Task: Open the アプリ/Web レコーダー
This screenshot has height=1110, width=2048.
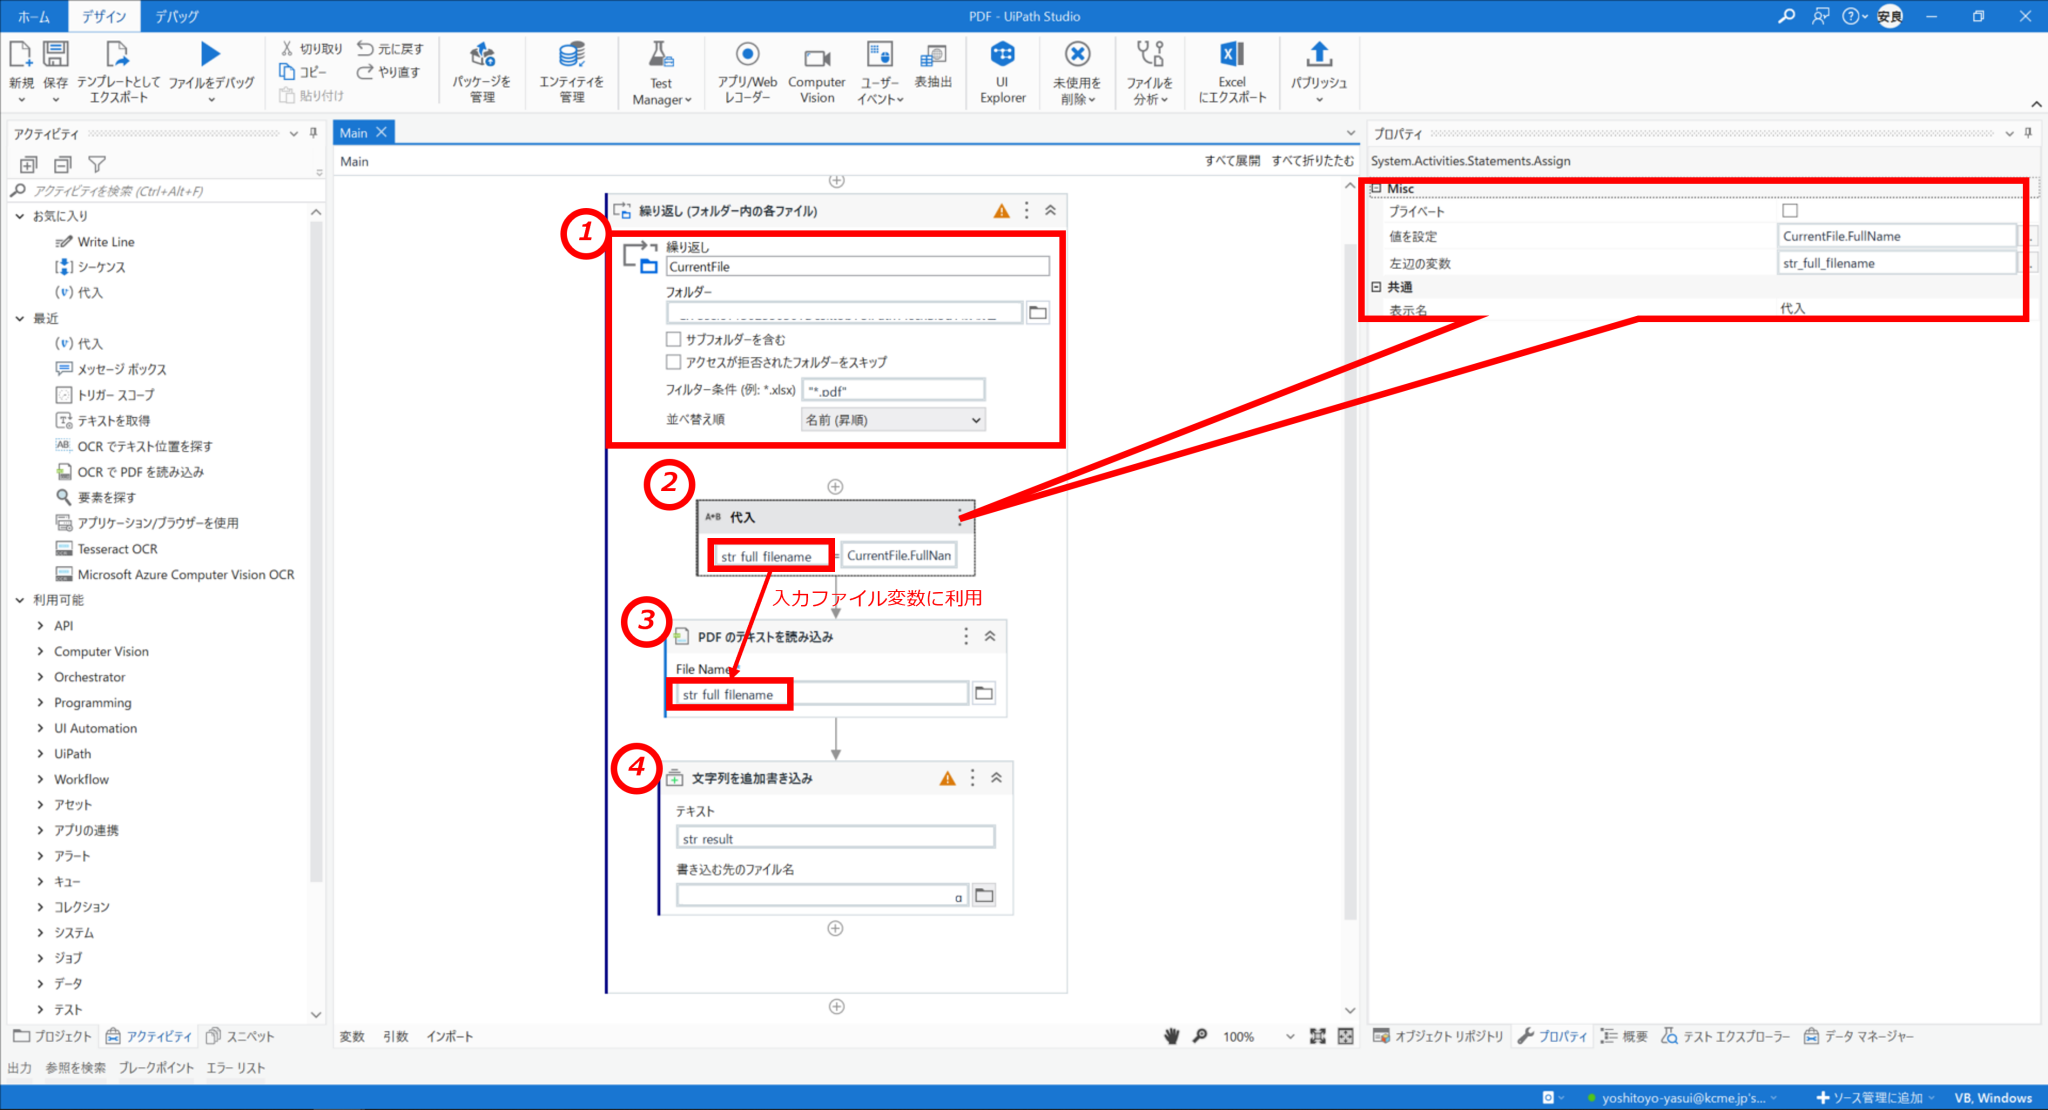Action: click(747, 70)
